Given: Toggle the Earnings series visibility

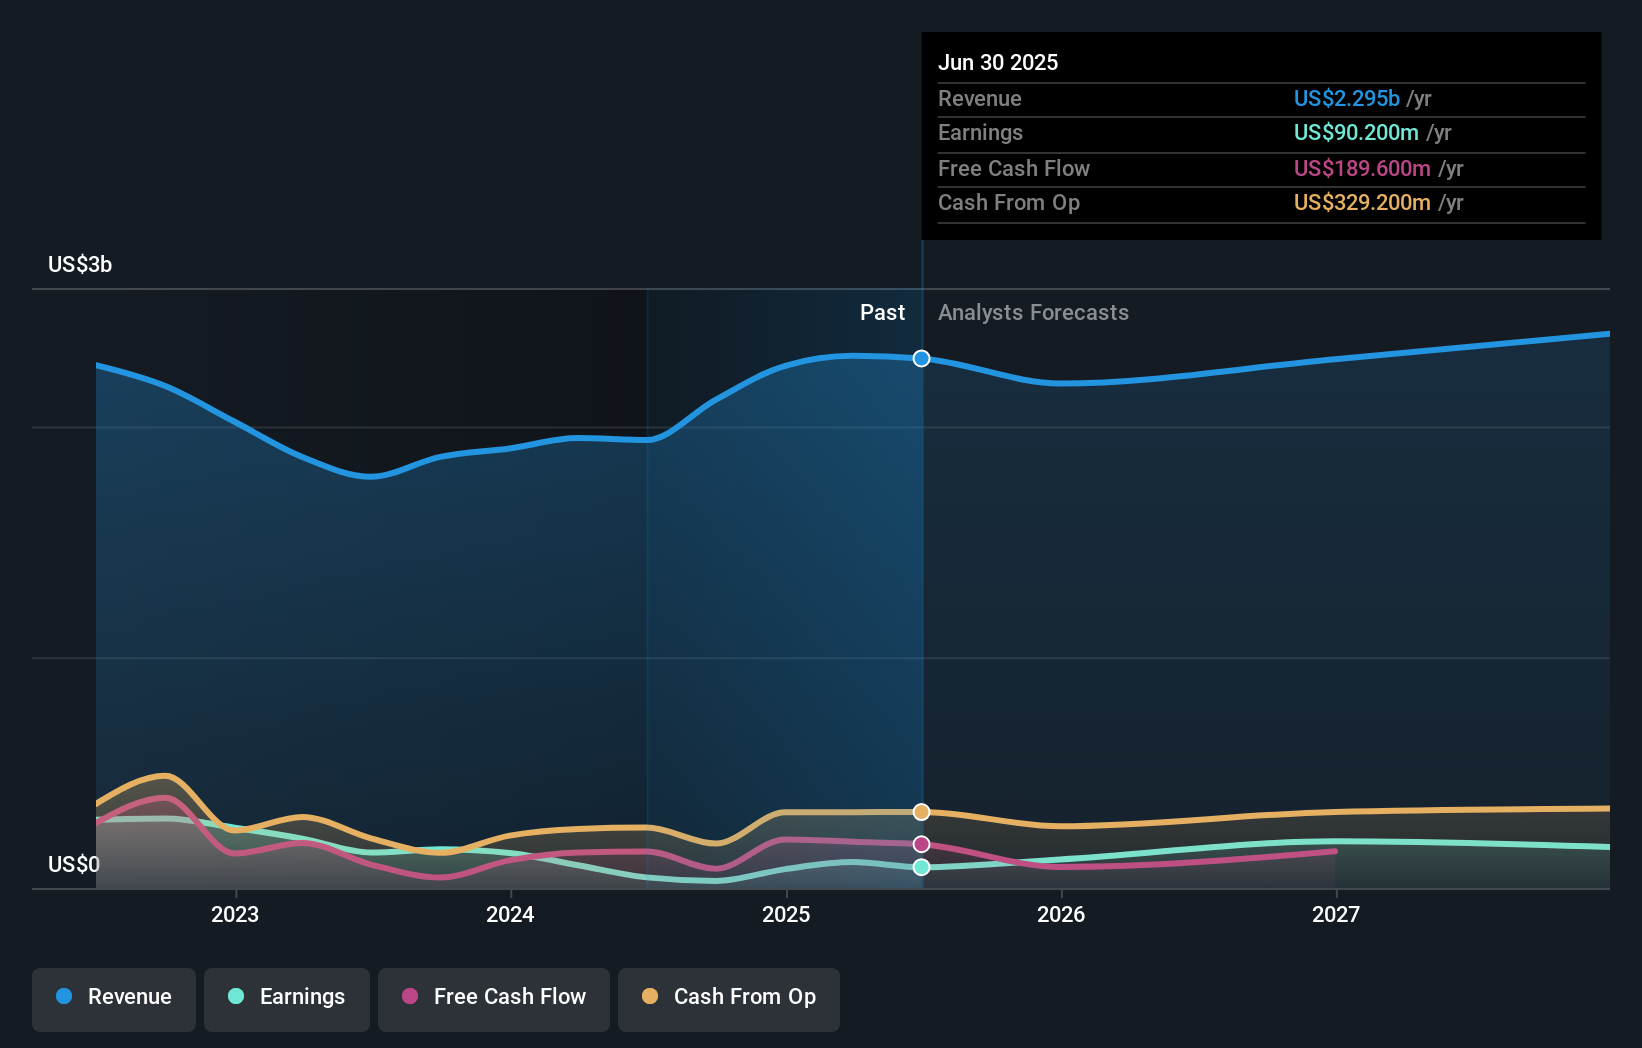Looking at the screenshot, I should point(287,997).
